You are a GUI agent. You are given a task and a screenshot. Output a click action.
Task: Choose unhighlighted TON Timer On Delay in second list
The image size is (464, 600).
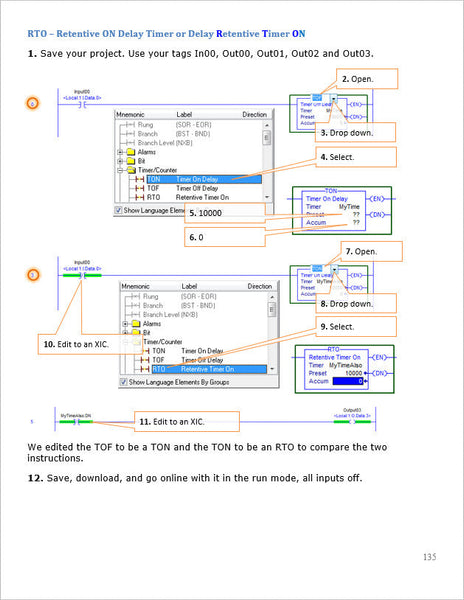pyautogui.click(x=187, y=351)
